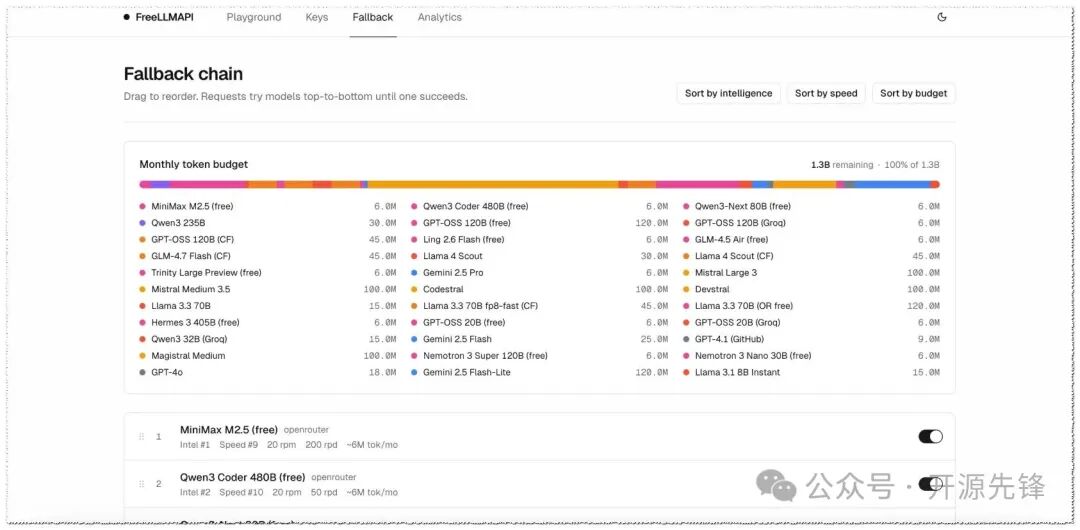Click Hermes 3 405B (free) legend entry
1080x530 pixels.
point(195,323)
